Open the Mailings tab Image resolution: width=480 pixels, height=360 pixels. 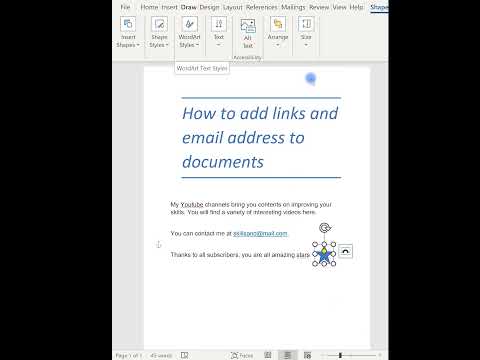[293, 7]
